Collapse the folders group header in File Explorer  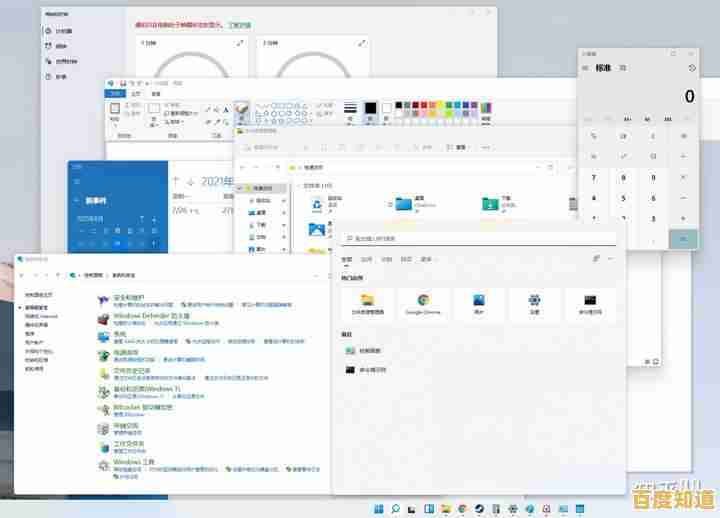[x=299, y=186]
